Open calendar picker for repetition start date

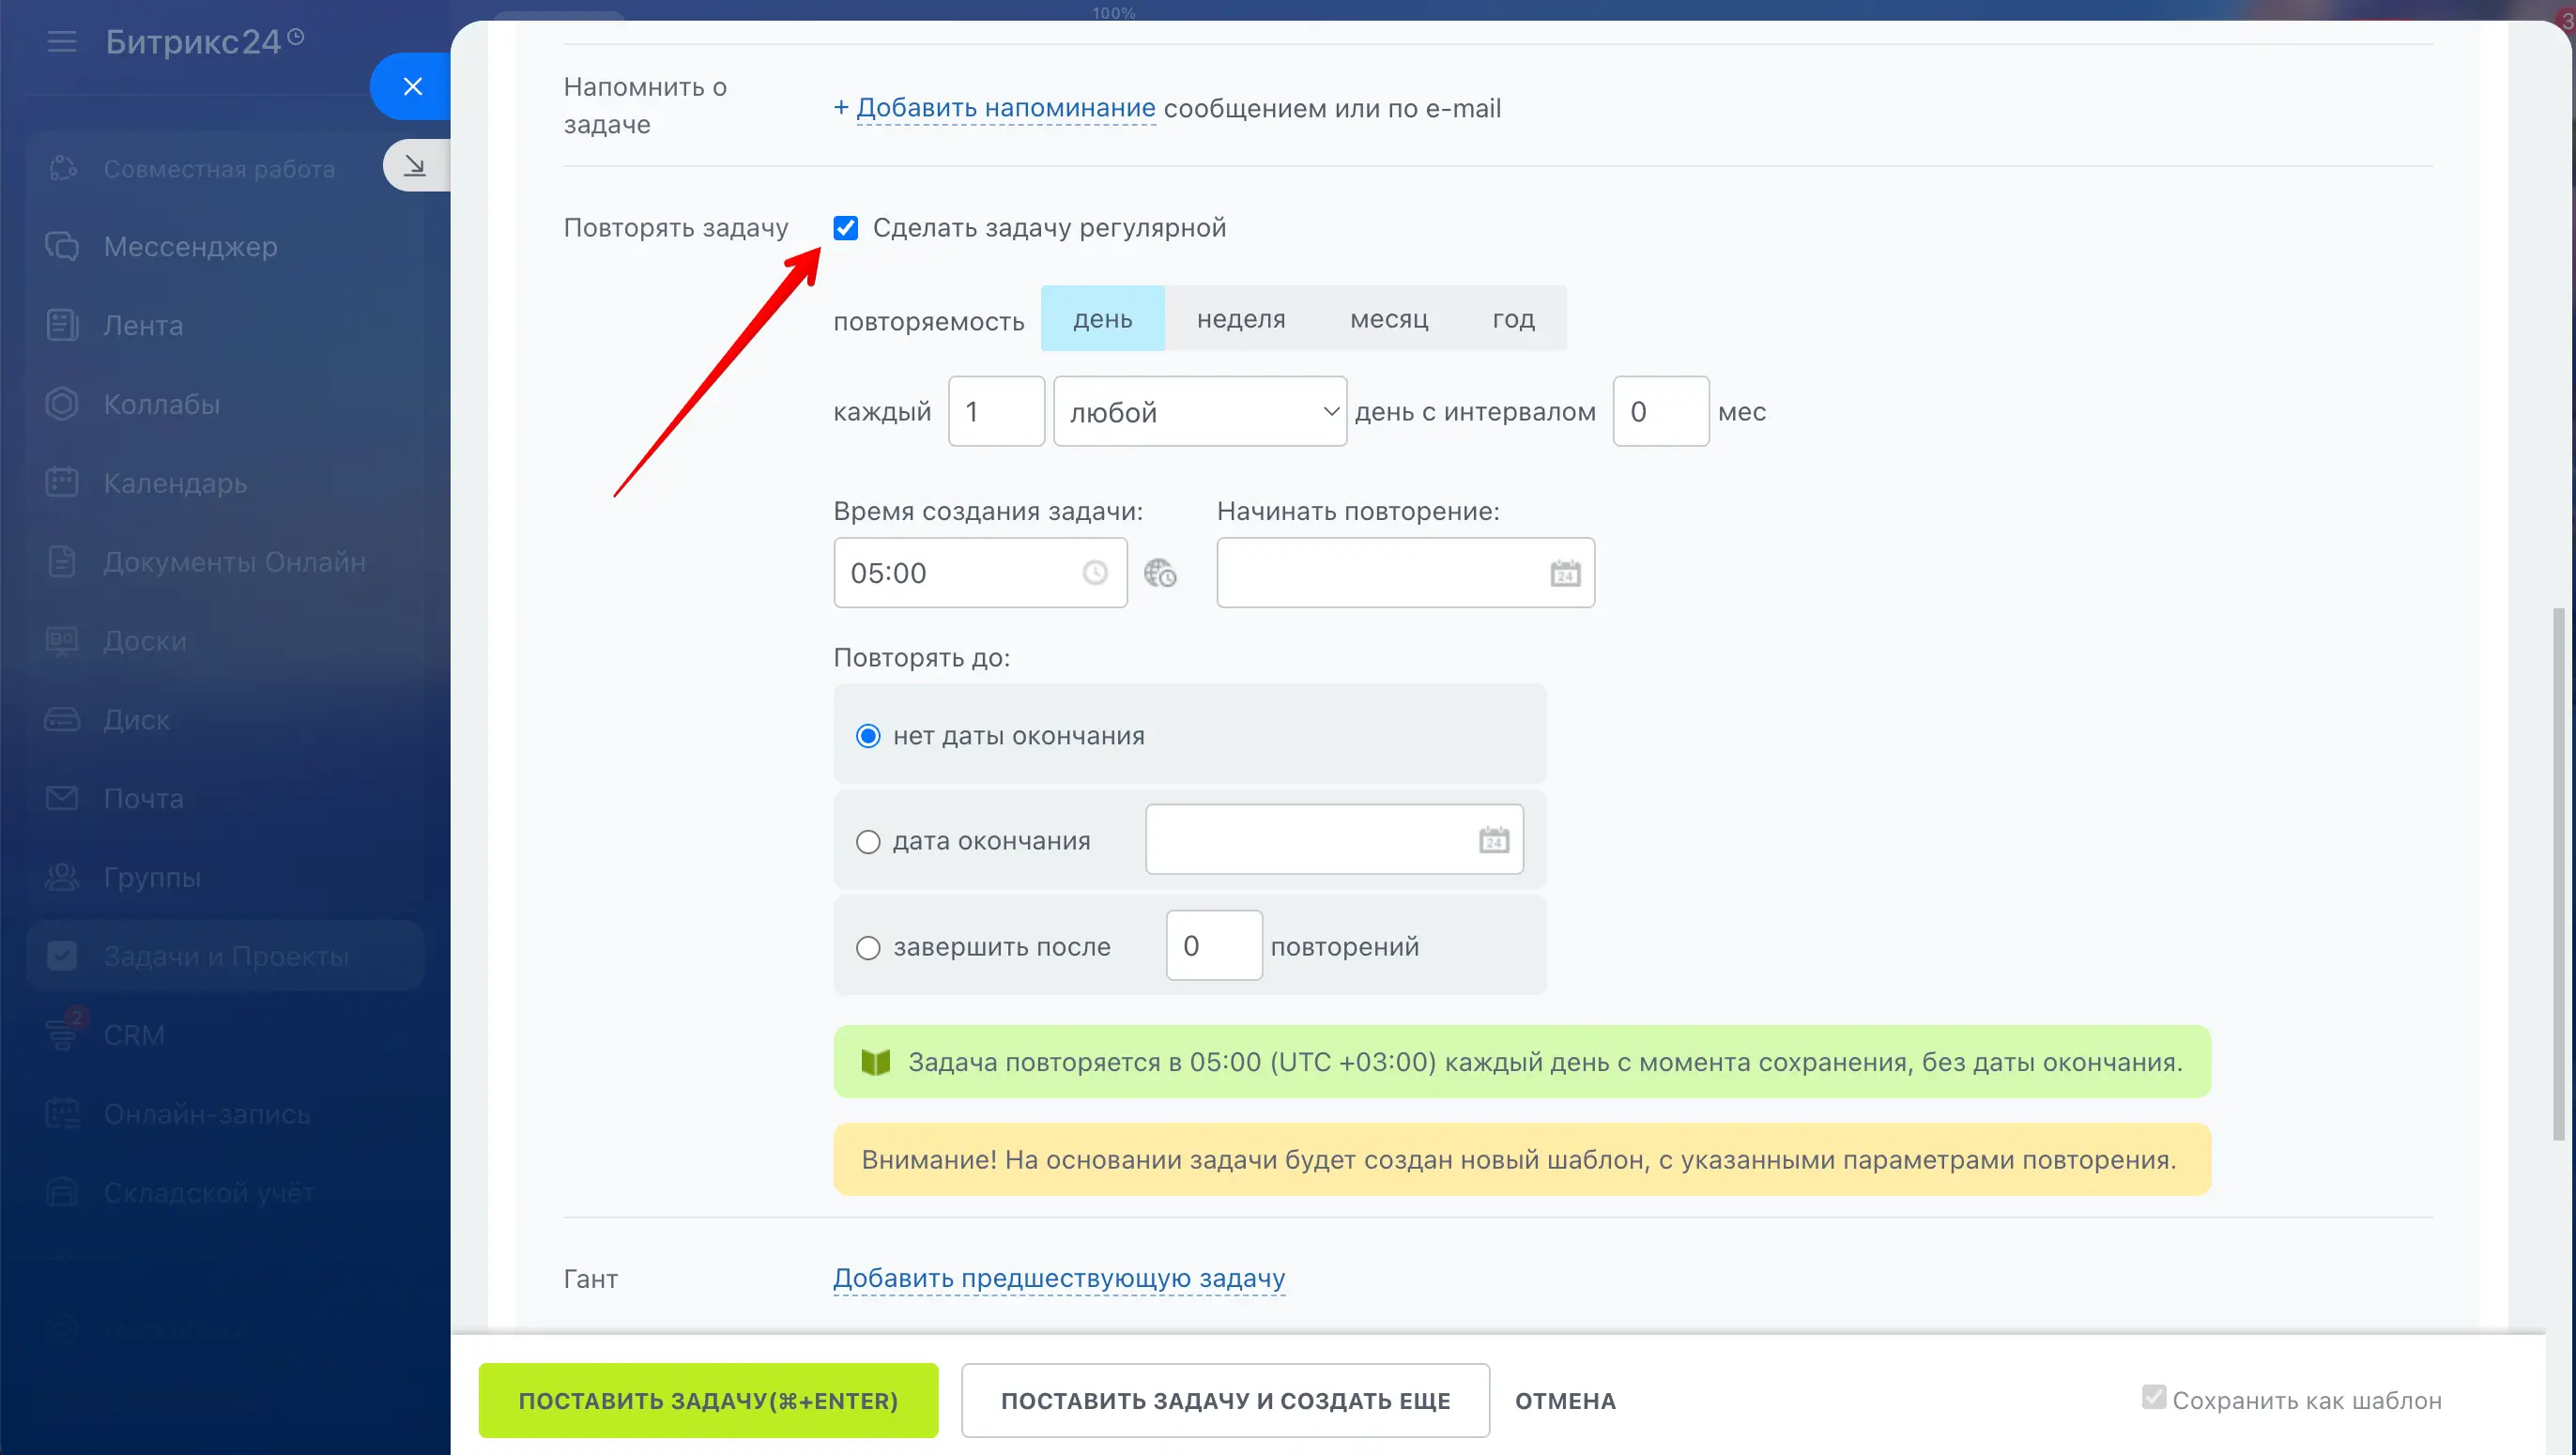click(x=1565, y=573)
